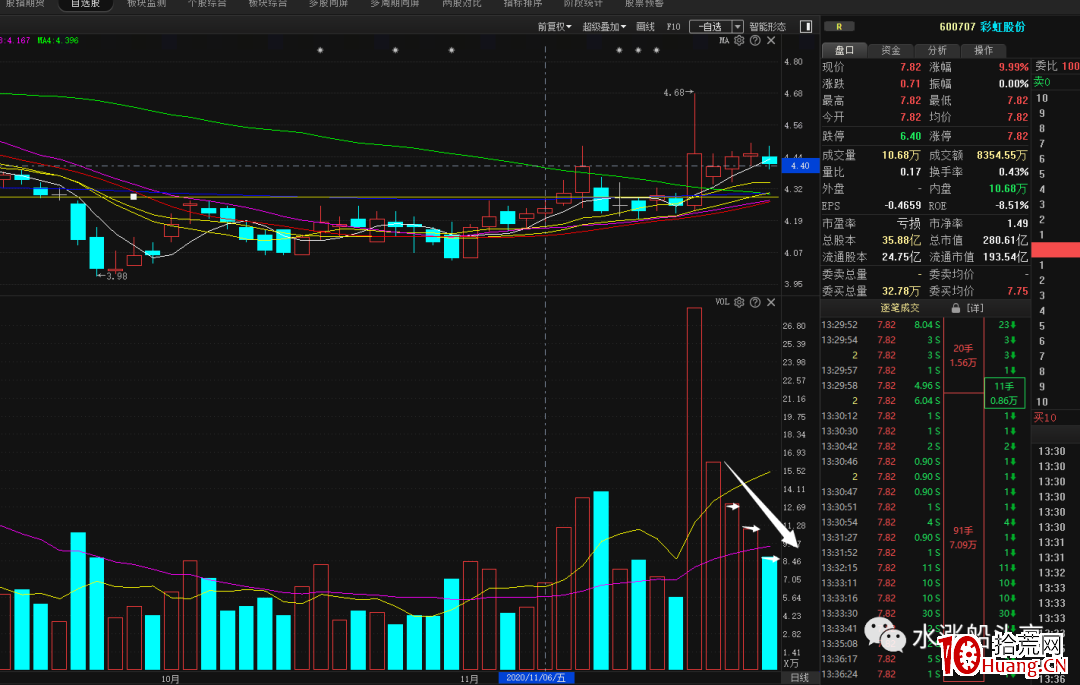1080x685 pixels.
Task: Open the 自选 combo box arrow
Action: [738, 27]
